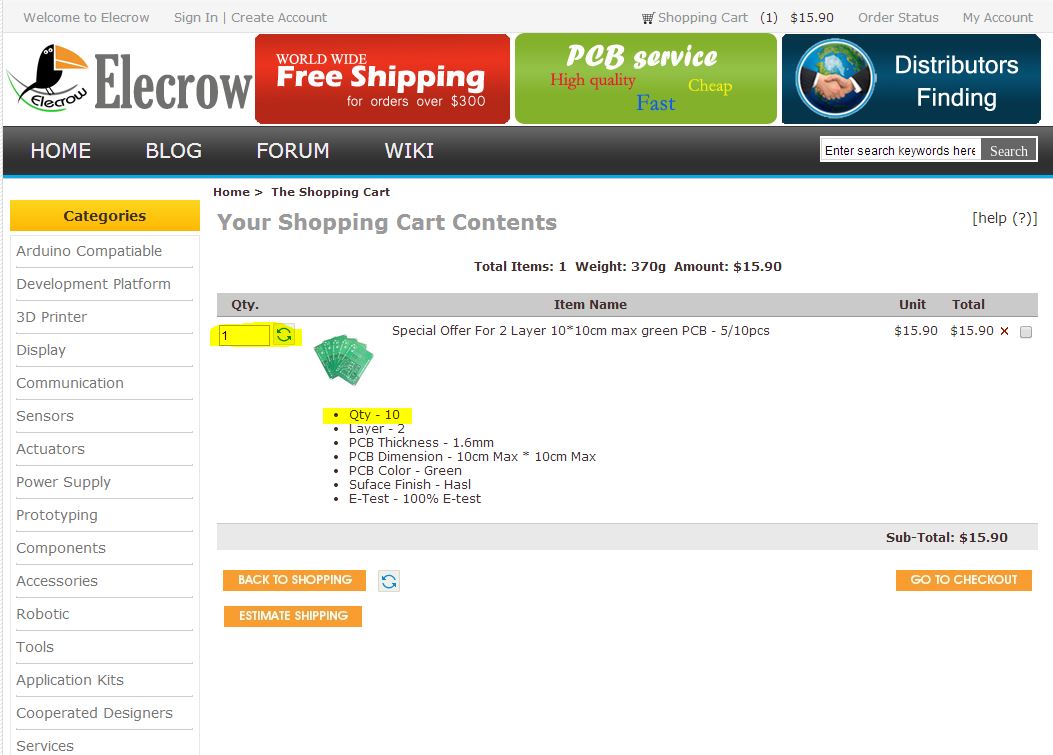1053x755 pixels.
Task: Open the shopping cart icon in header
Action: tap(647, 18)
